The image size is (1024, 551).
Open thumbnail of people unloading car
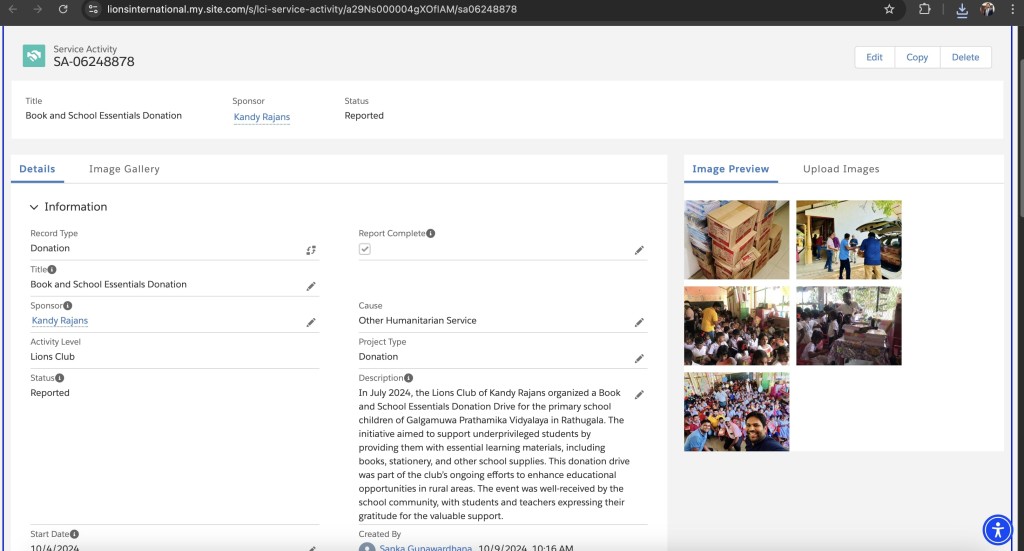[849, 240]
